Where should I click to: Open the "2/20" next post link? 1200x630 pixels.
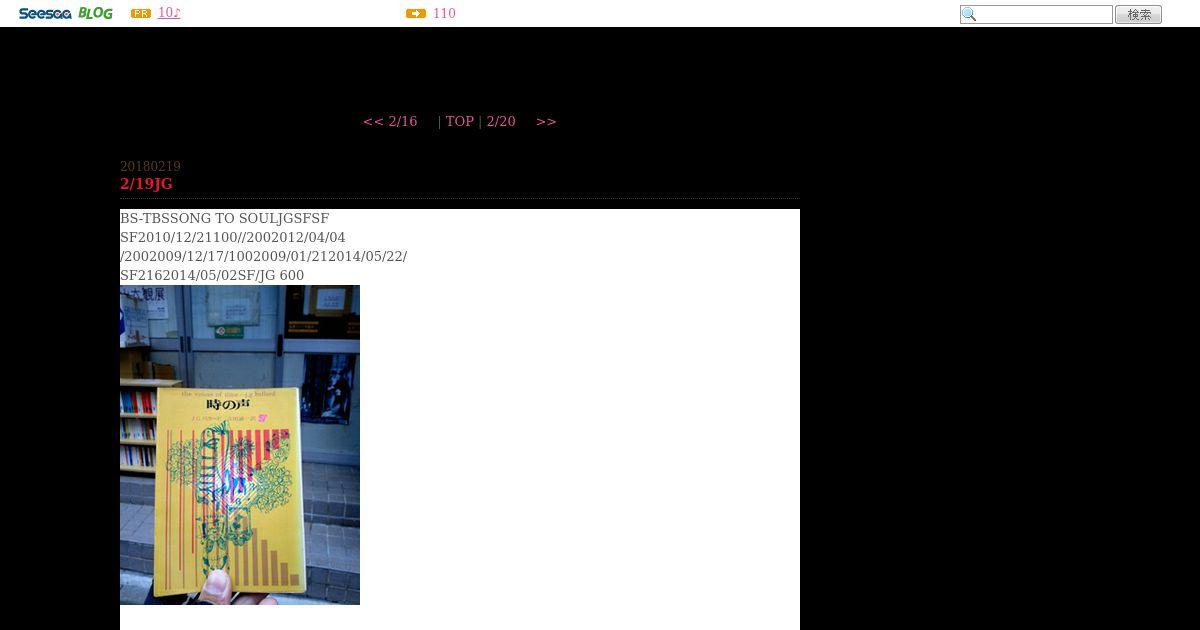[x=501, y=121]
